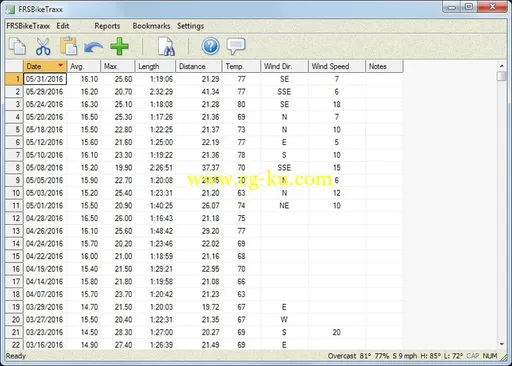Click distance cell 19.72
The width and height of the screenshot is (512, 366).
tap(199, 307)
